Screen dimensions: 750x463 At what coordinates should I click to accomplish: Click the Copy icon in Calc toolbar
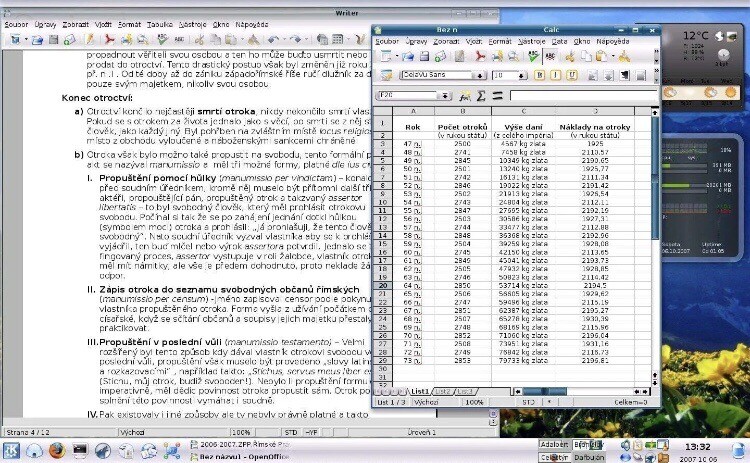[585, 57]
